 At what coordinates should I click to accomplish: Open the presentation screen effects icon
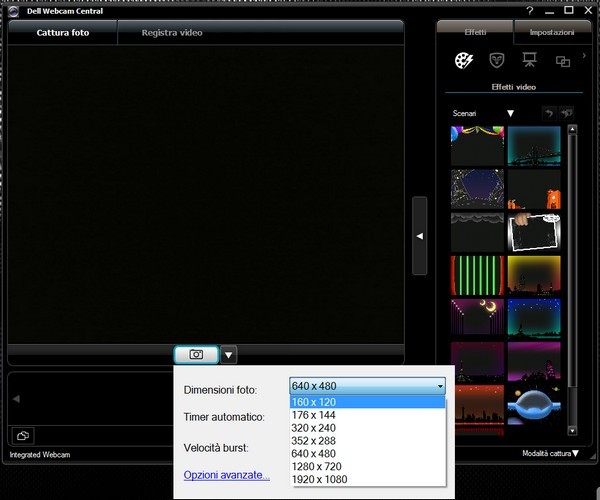(x=529, y=61)
